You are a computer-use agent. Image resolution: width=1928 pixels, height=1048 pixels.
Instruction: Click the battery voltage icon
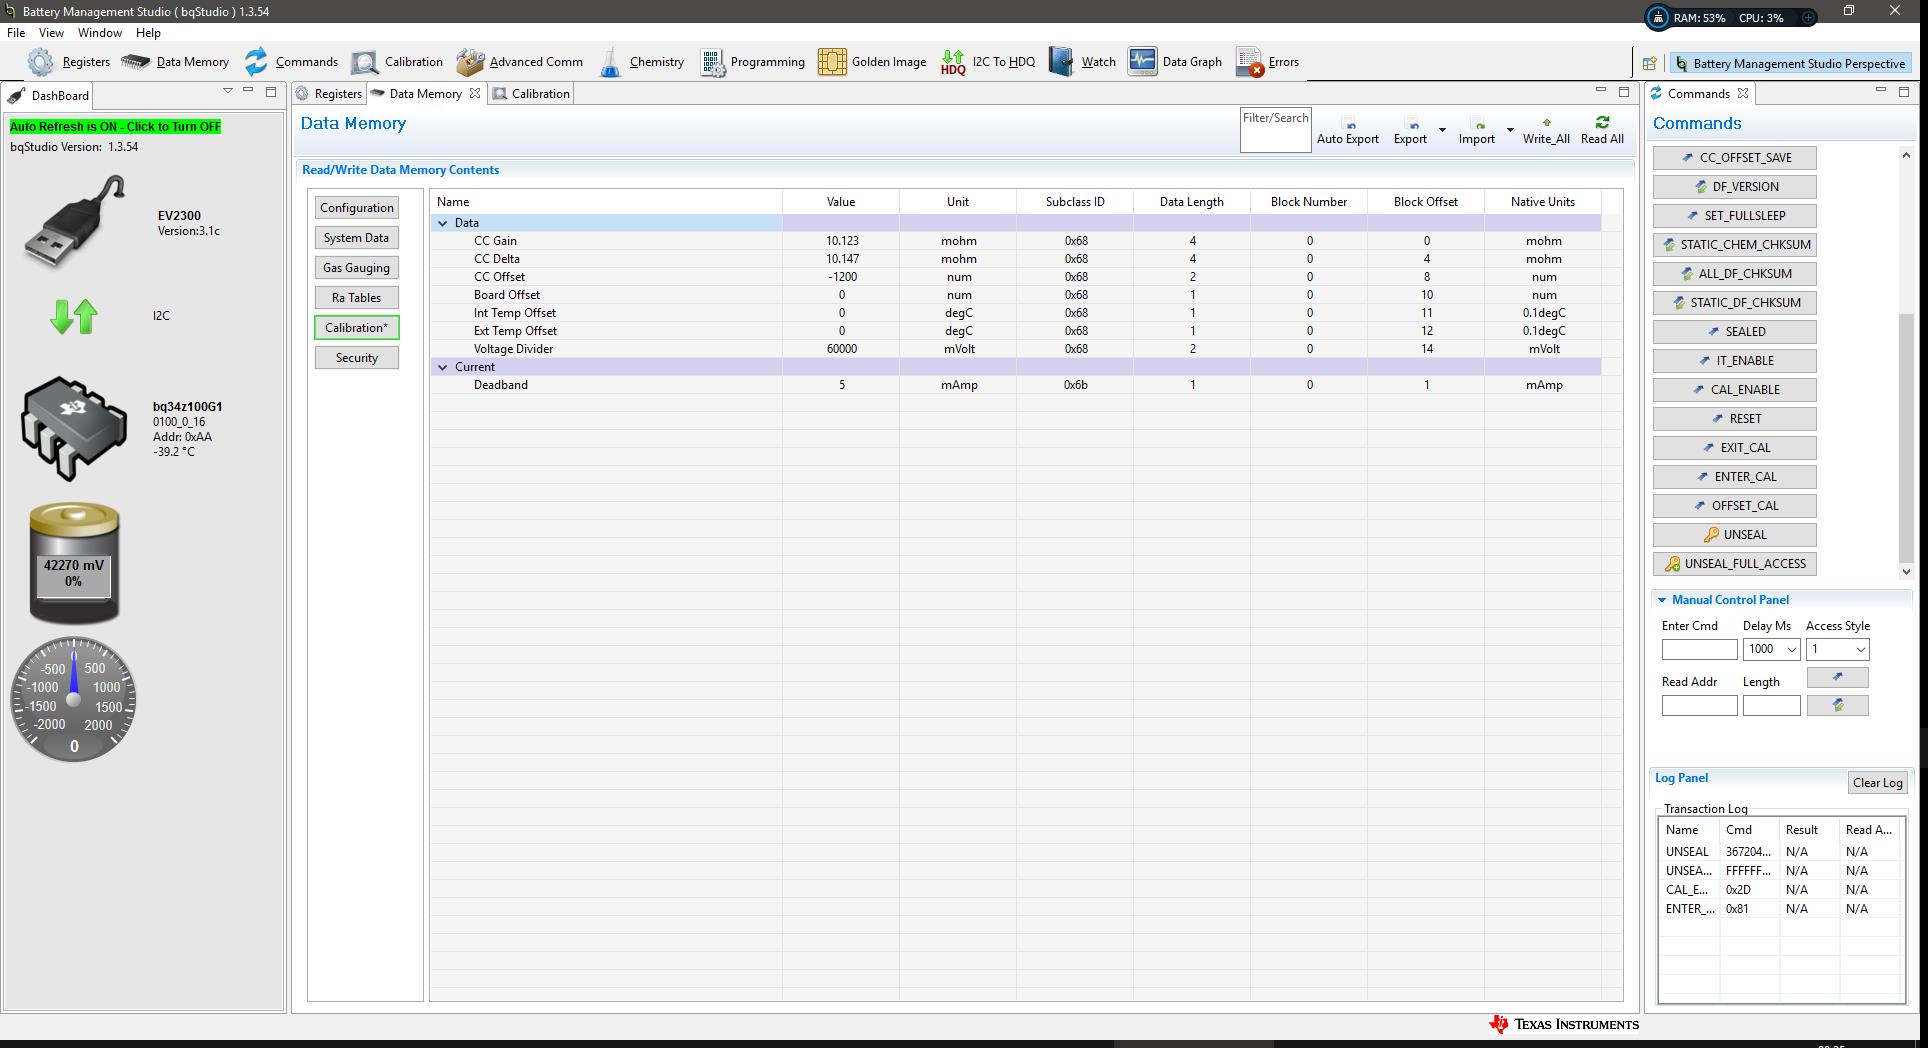pos(74,563)
